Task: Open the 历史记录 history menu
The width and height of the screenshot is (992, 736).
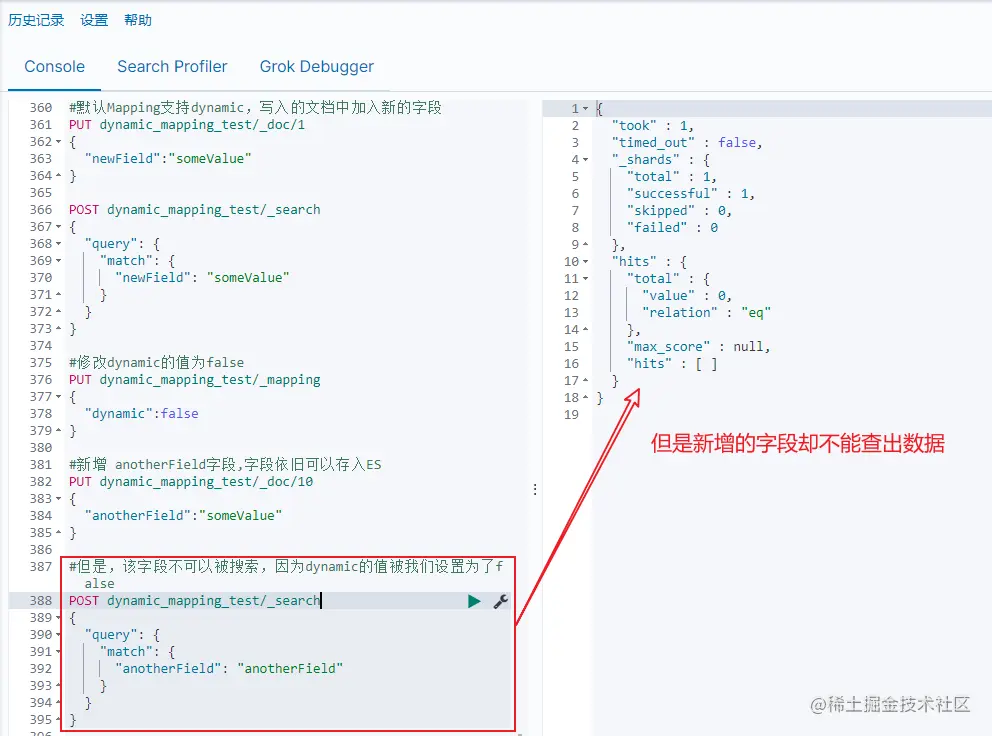Action: 36,20
